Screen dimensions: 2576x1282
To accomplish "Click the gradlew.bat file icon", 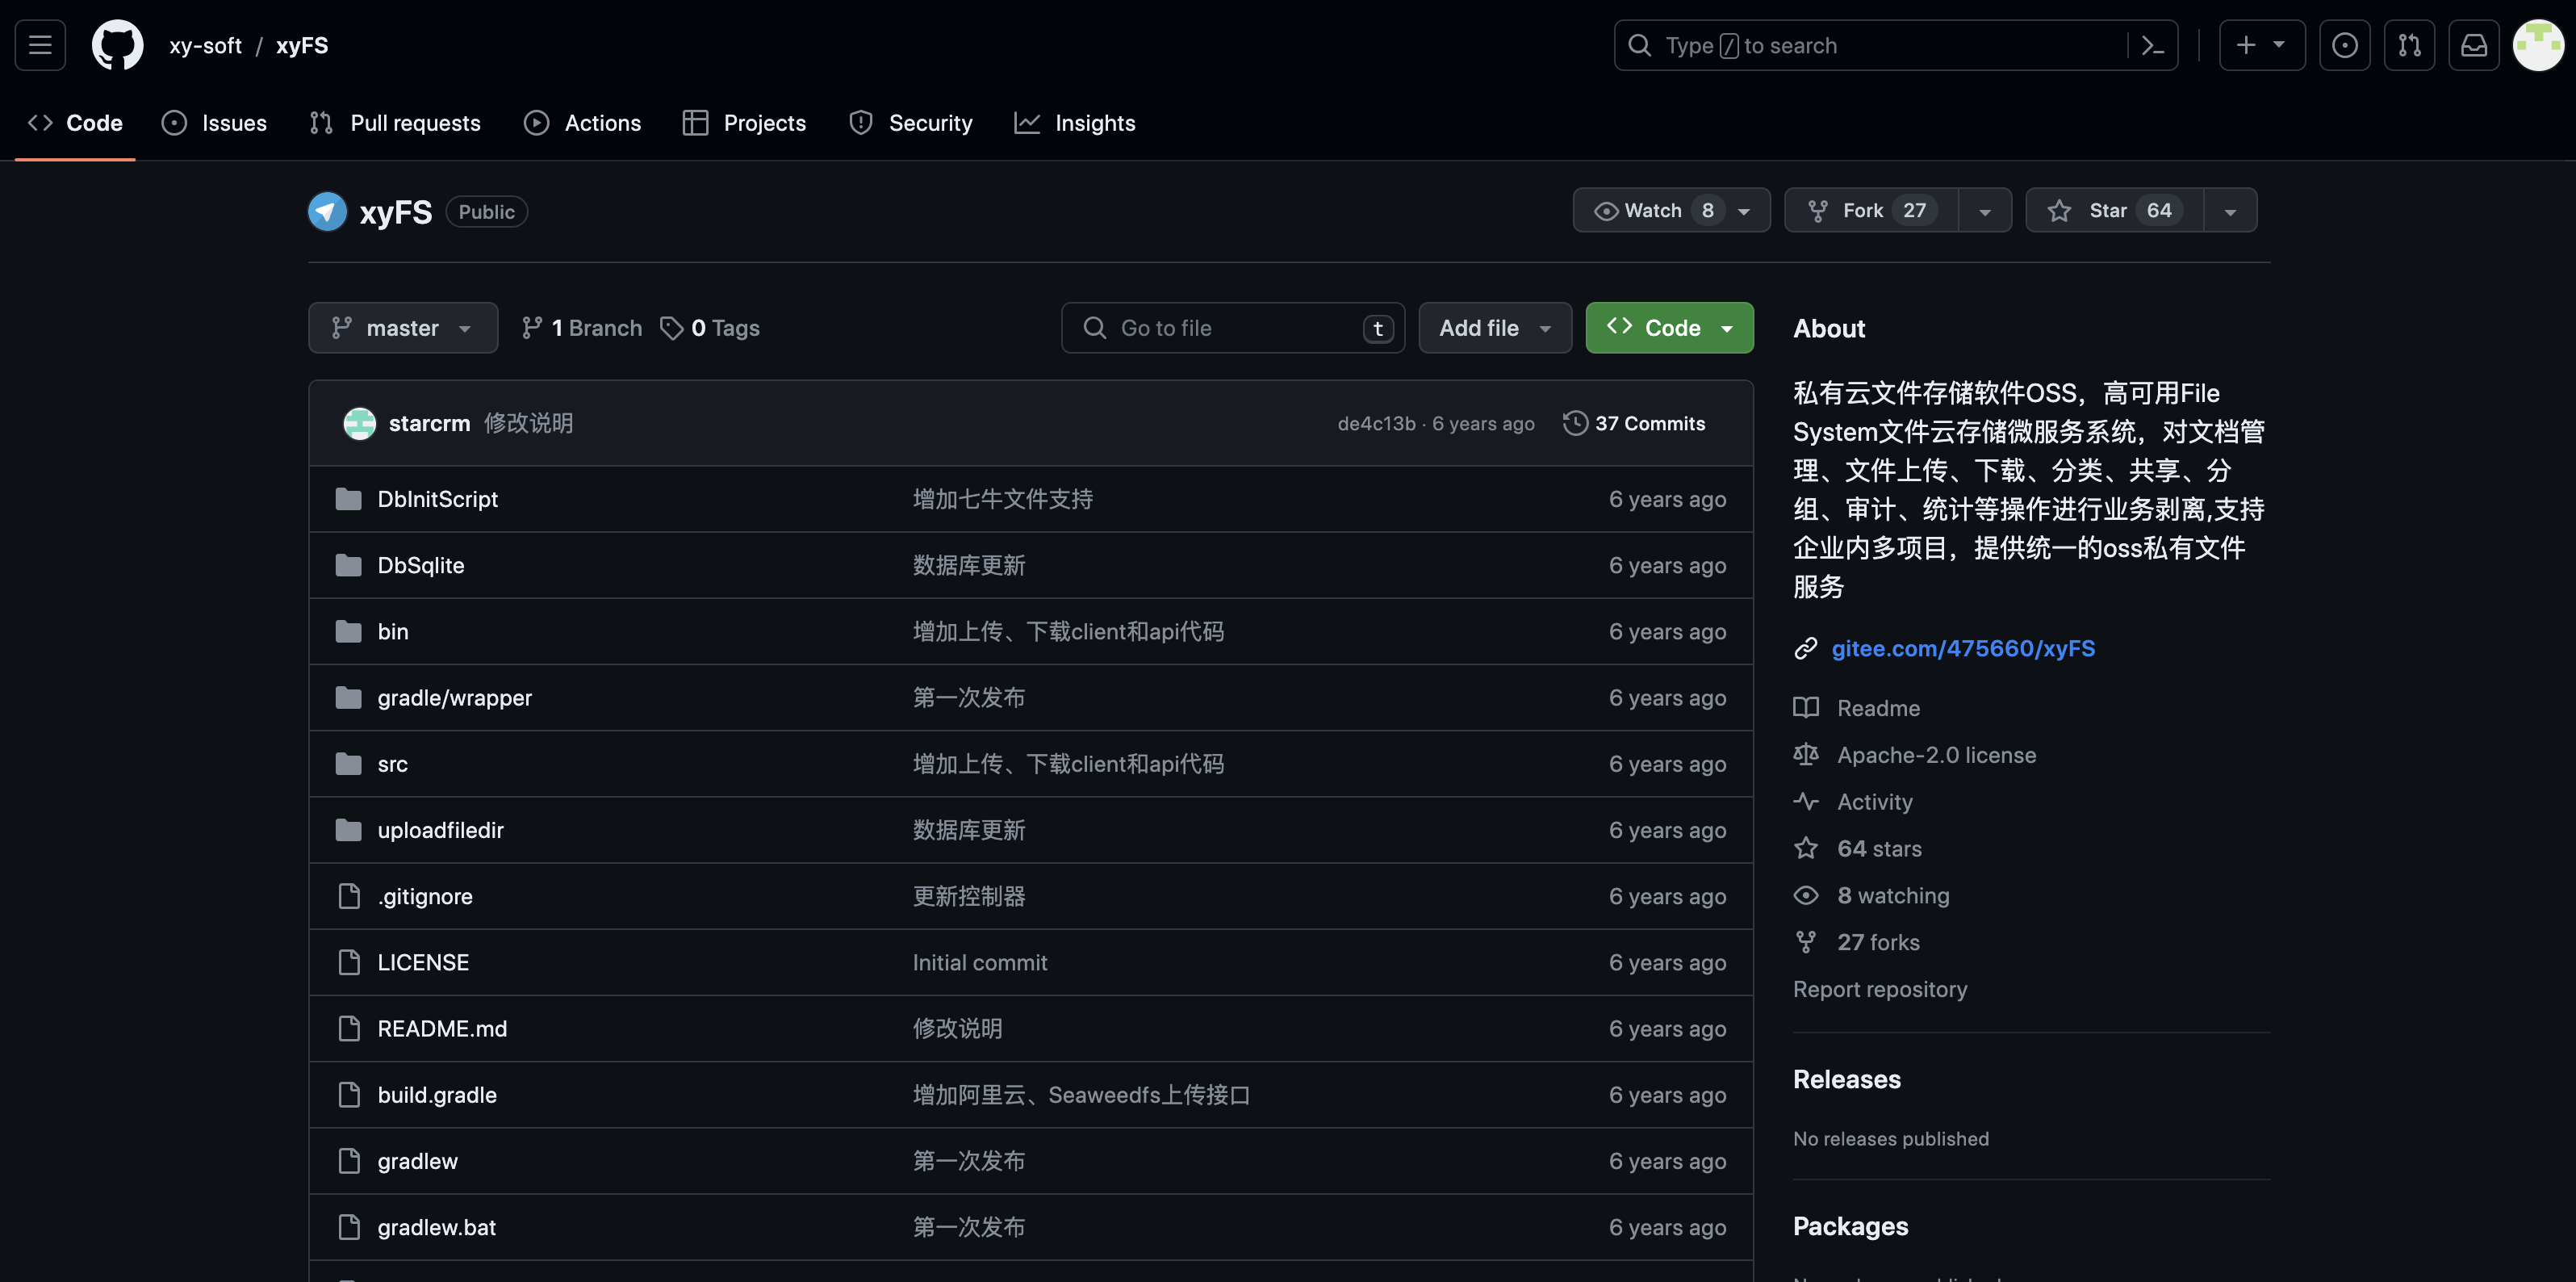I will click(349, 1227).
